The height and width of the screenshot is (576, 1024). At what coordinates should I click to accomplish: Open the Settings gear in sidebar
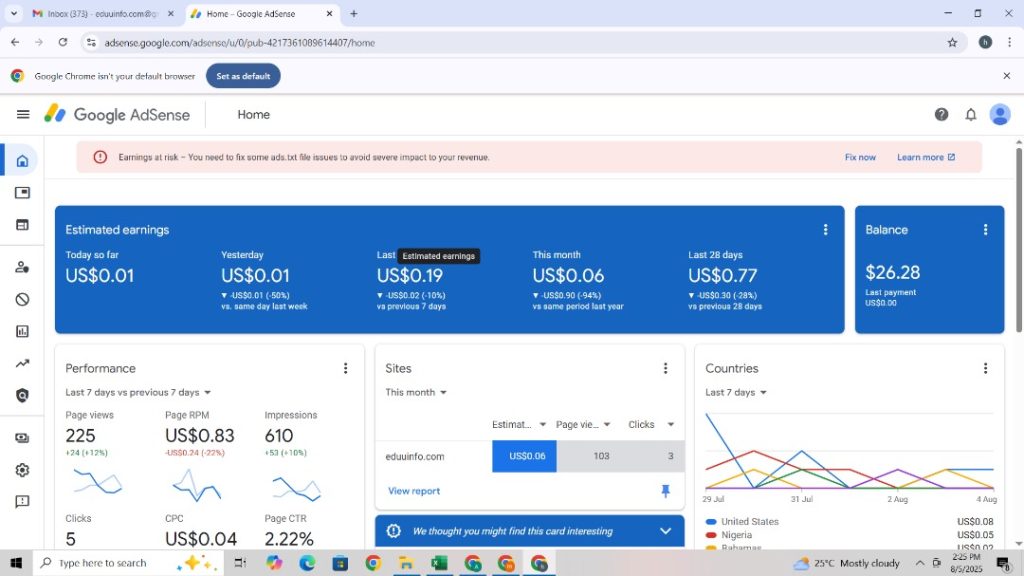(x=22, y=470)
